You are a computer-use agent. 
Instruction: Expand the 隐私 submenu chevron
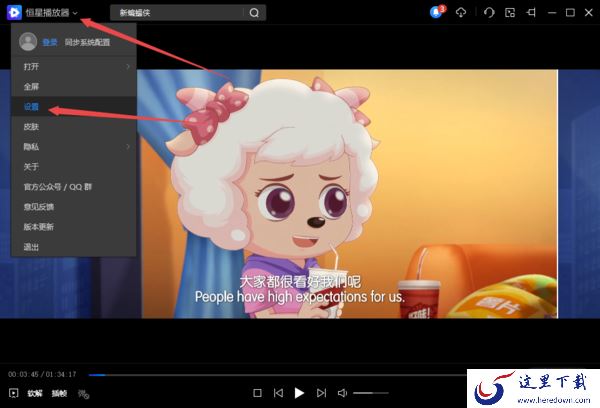(x=128, y=147)
